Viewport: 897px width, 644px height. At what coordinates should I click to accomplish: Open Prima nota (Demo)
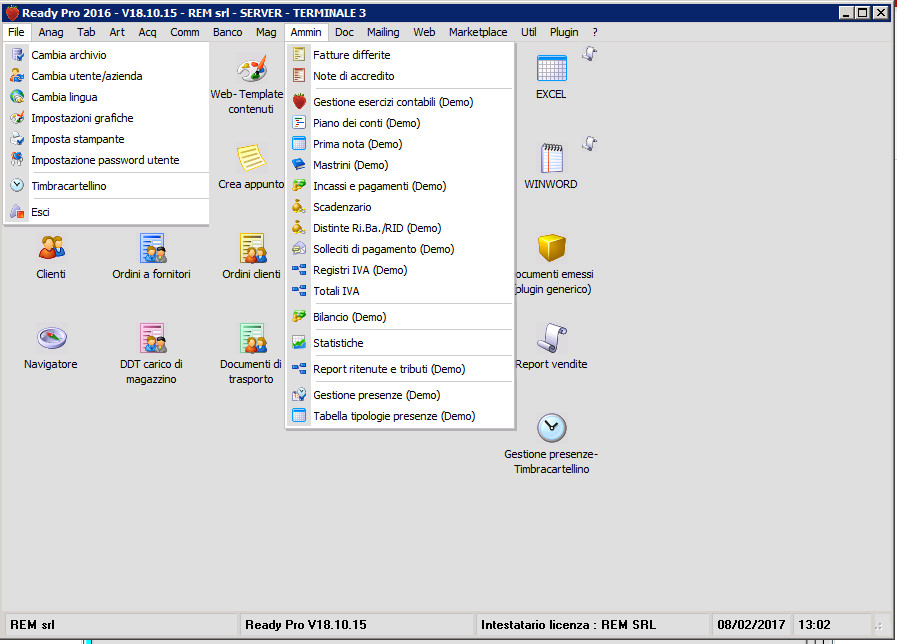(400, 144)
